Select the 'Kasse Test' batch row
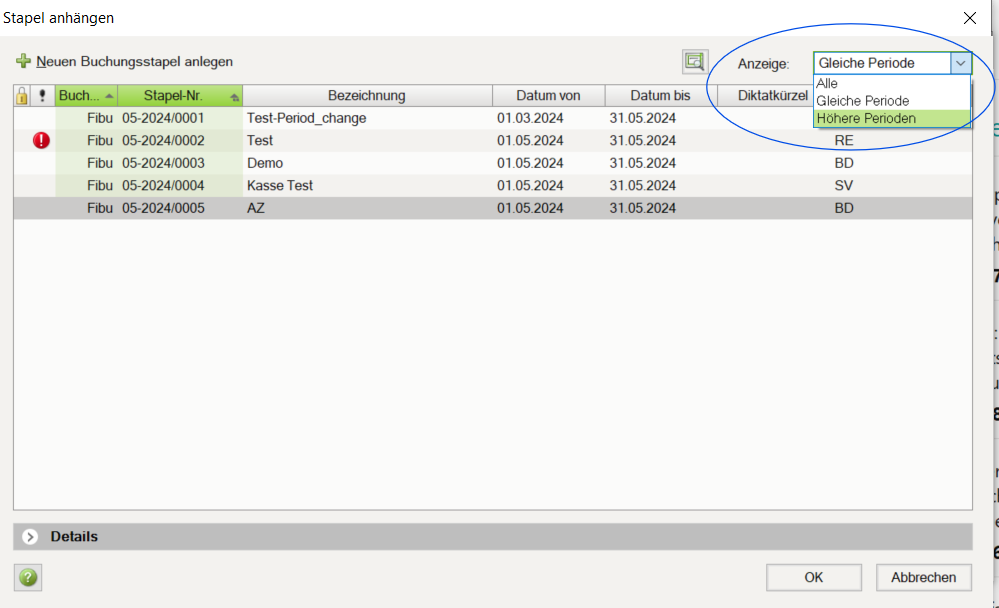The image size is (999, 608). pyautogui.click(x=280, y=185)
